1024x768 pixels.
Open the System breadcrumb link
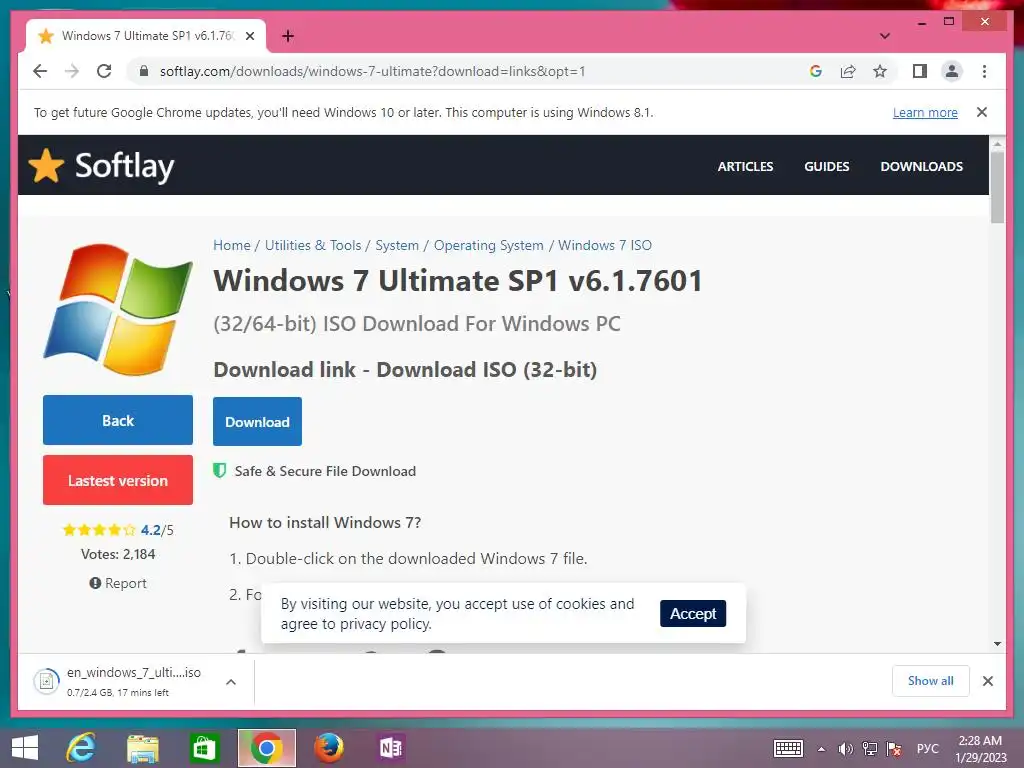[x=397, y=246]
